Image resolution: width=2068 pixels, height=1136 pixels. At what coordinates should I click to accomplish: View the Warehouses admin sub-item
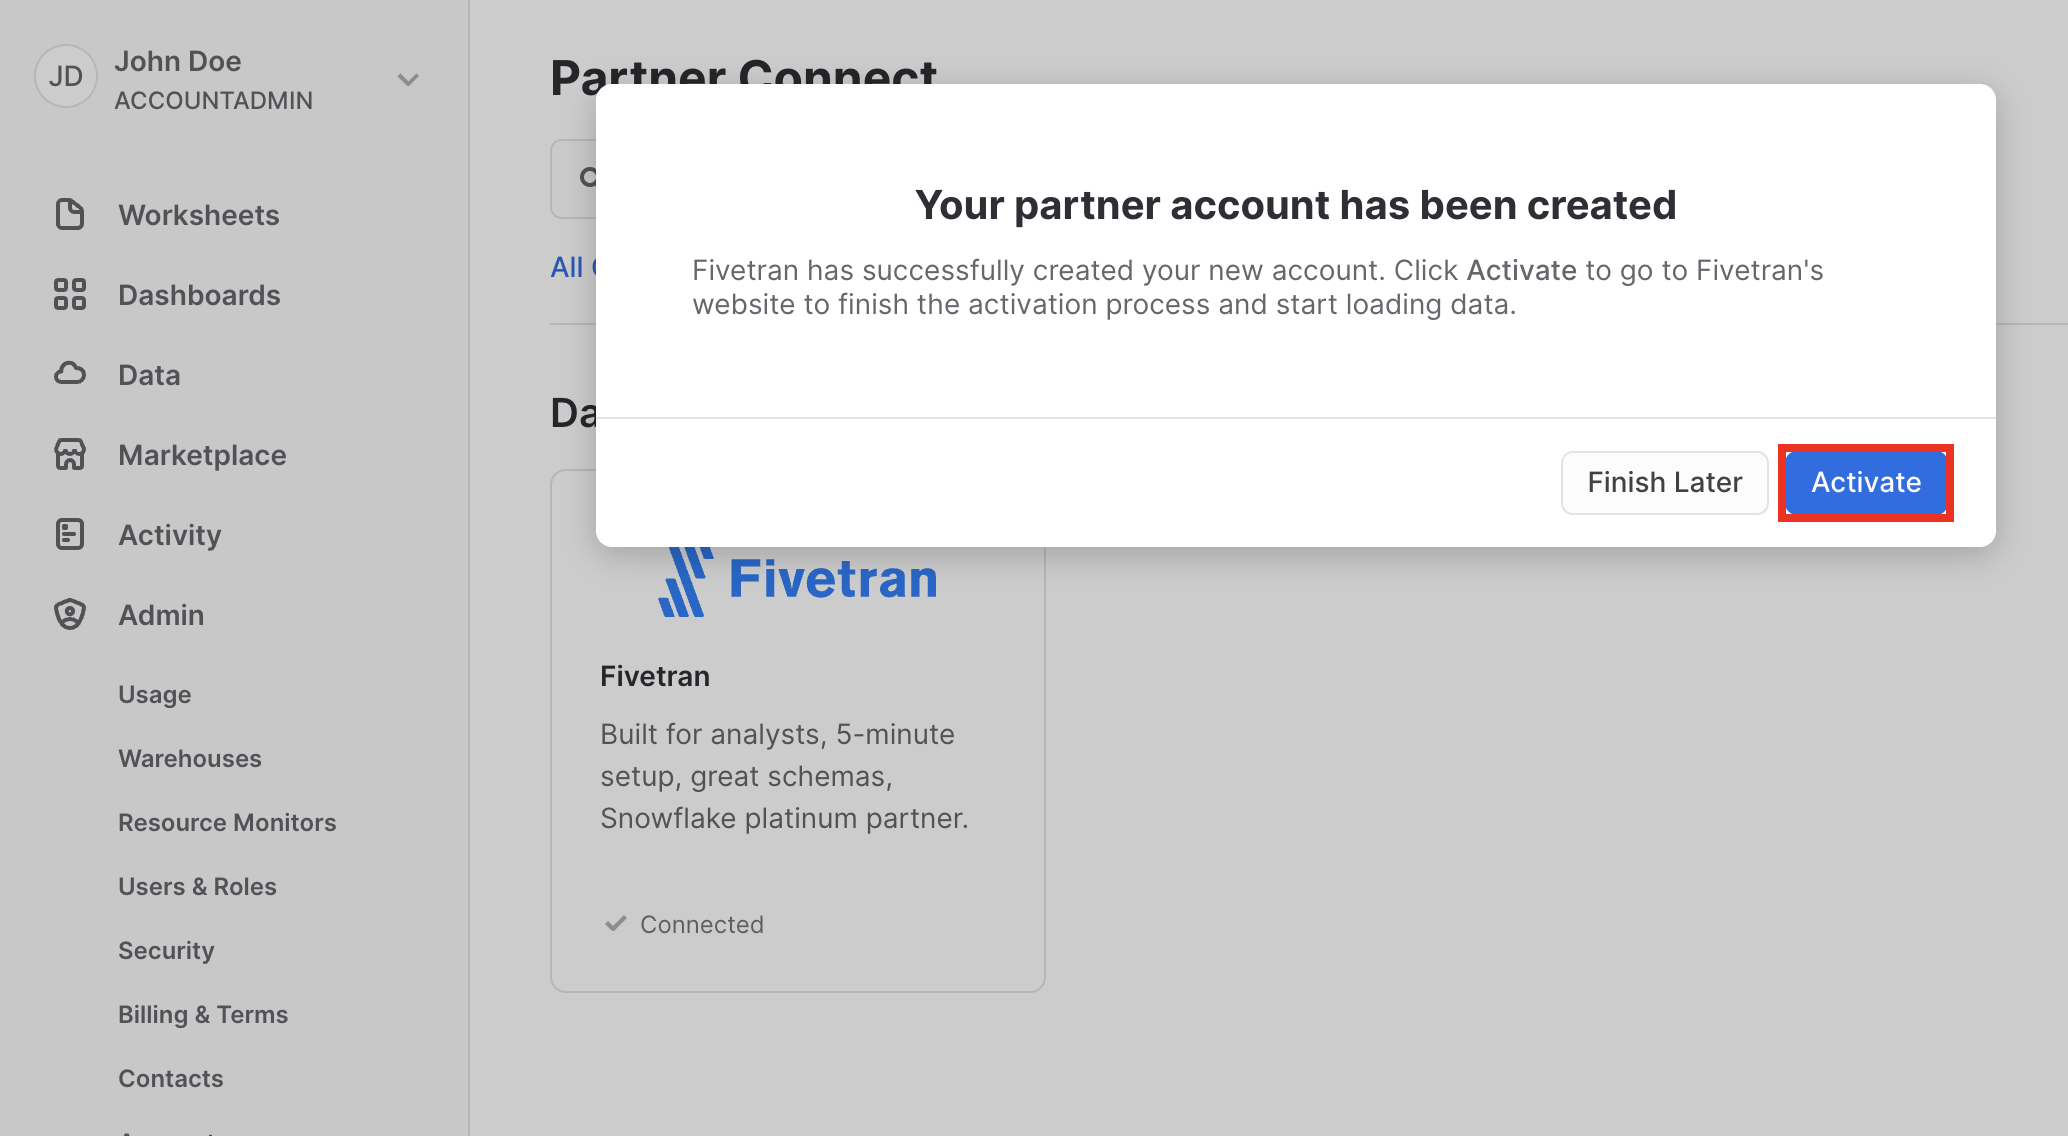click(x=189, y=757)
